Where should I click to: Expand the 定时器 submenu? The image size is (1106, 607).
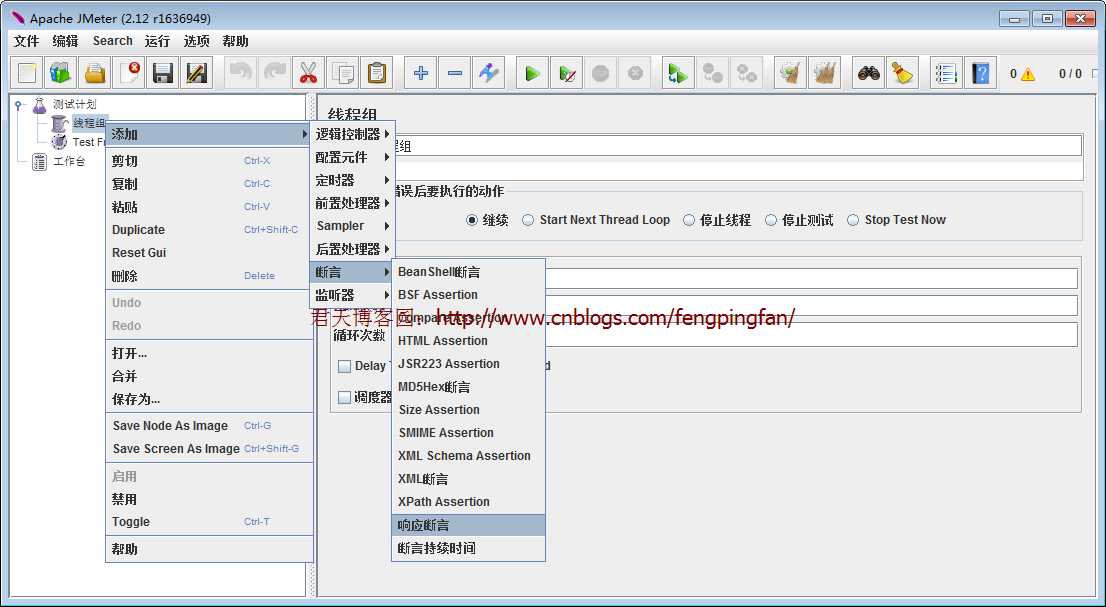tap(352, 180)
